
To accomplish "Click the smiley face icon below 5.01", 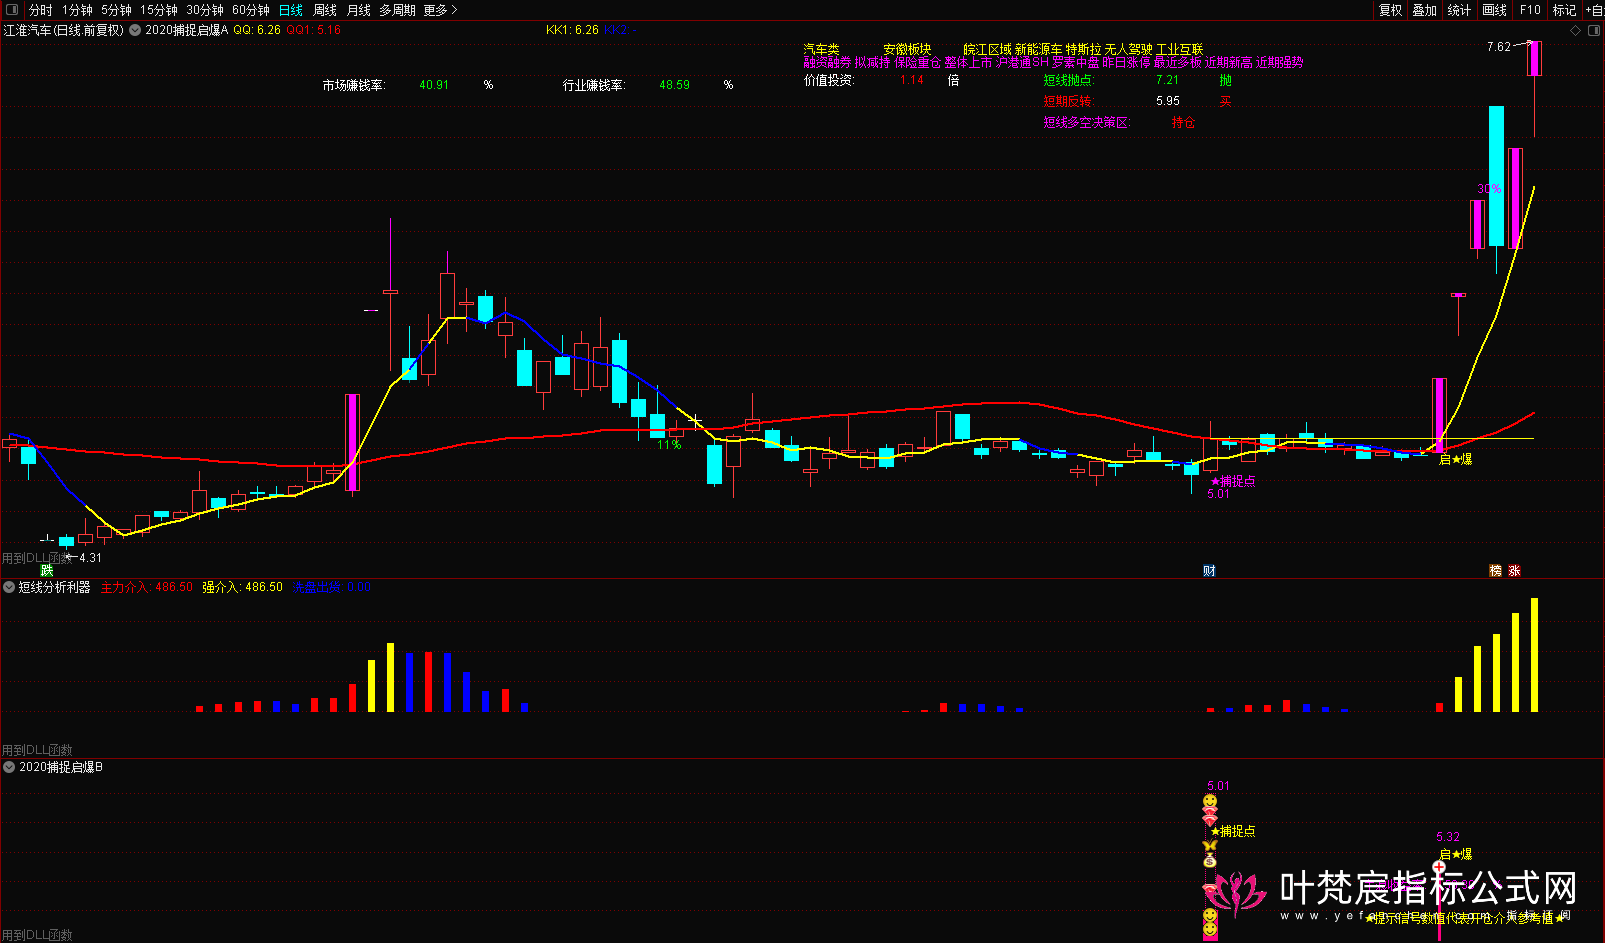I will [x=1210, y=802].
